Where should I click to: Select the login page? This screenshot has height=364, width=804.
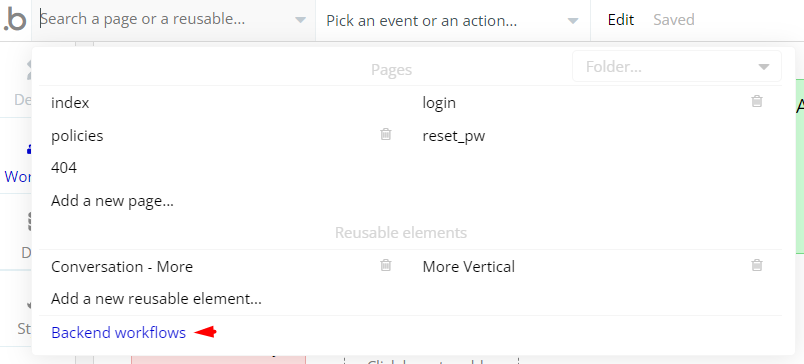[439, 103]
